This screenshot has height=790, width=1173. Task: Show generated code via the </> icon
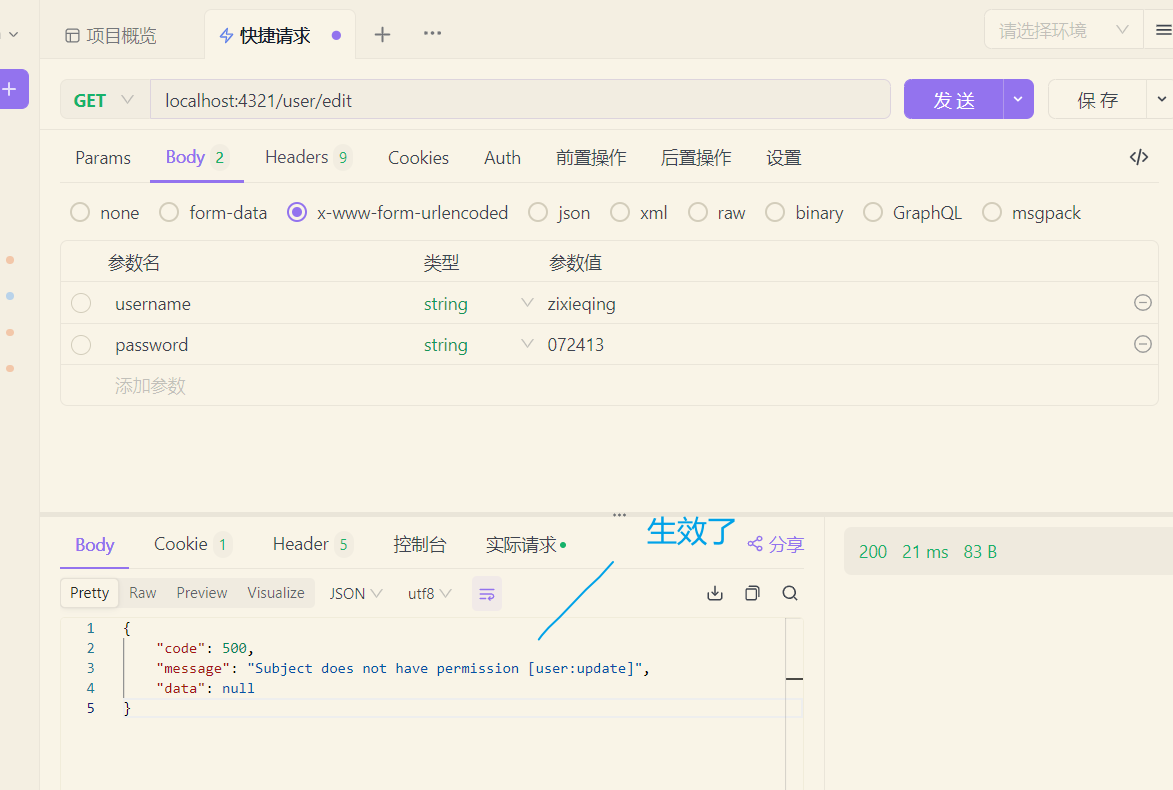1139,157
